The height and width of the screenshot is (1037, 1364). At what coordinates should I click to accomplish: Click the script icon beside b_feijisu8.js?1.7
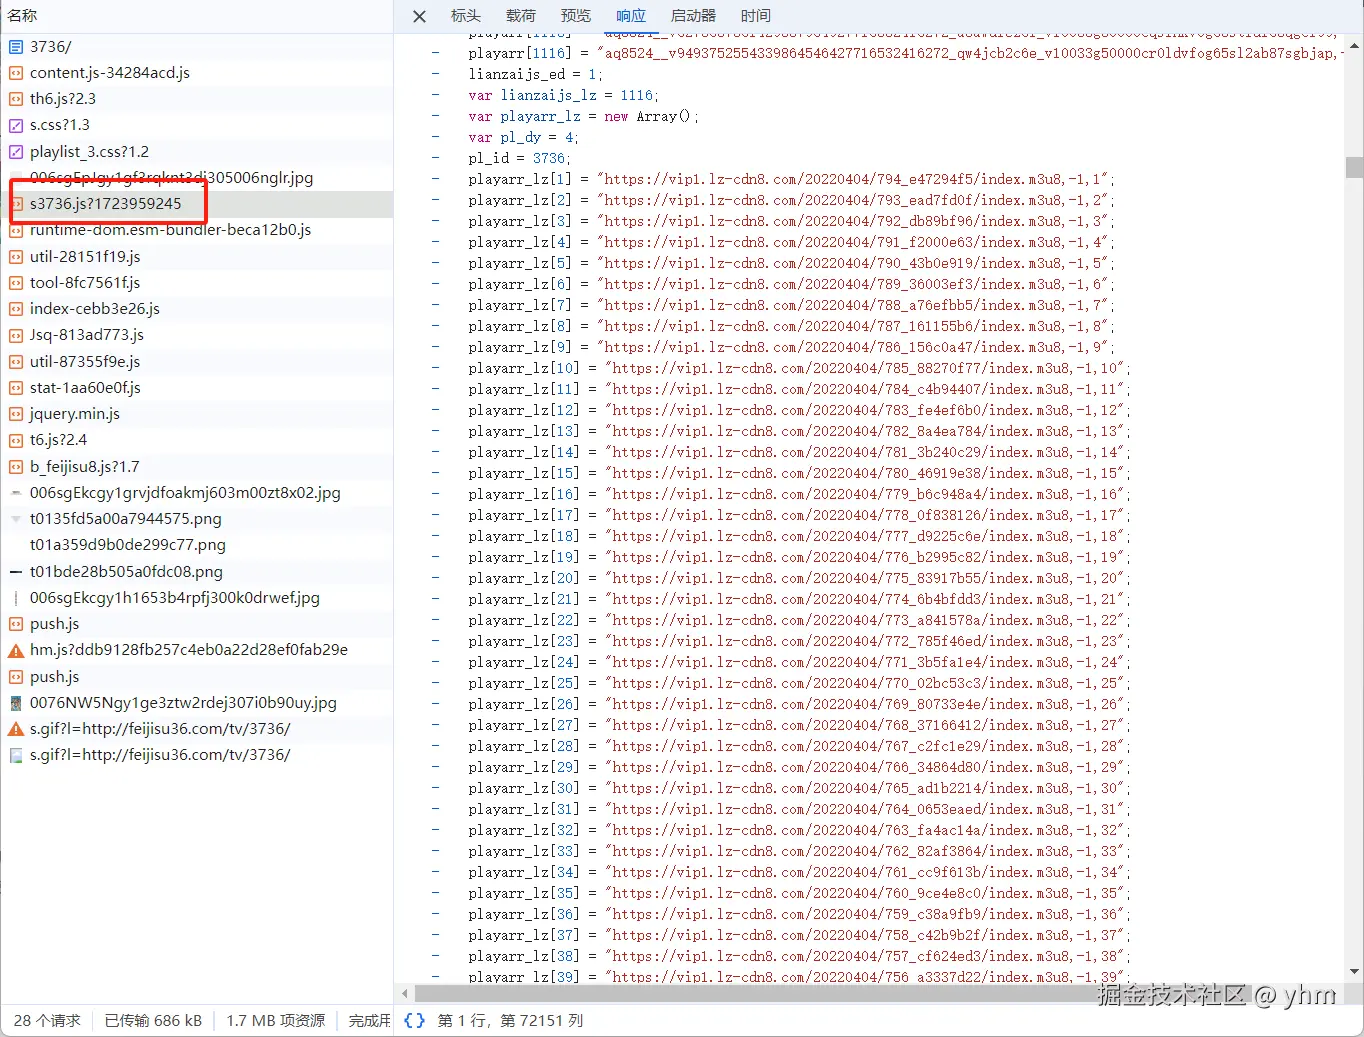click(x=16, y=467)
